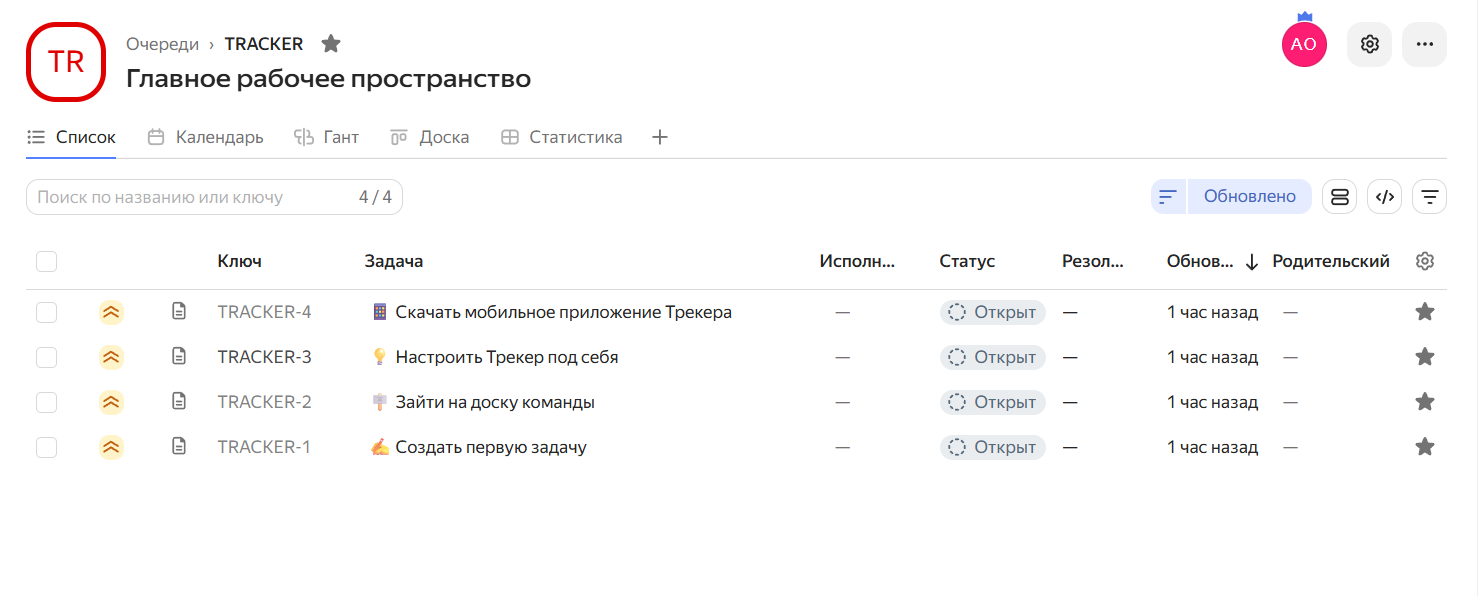Favorite TRACKER-1 with its star
The height and width of the screenshot is (596, 1478).
point(1425,447)
